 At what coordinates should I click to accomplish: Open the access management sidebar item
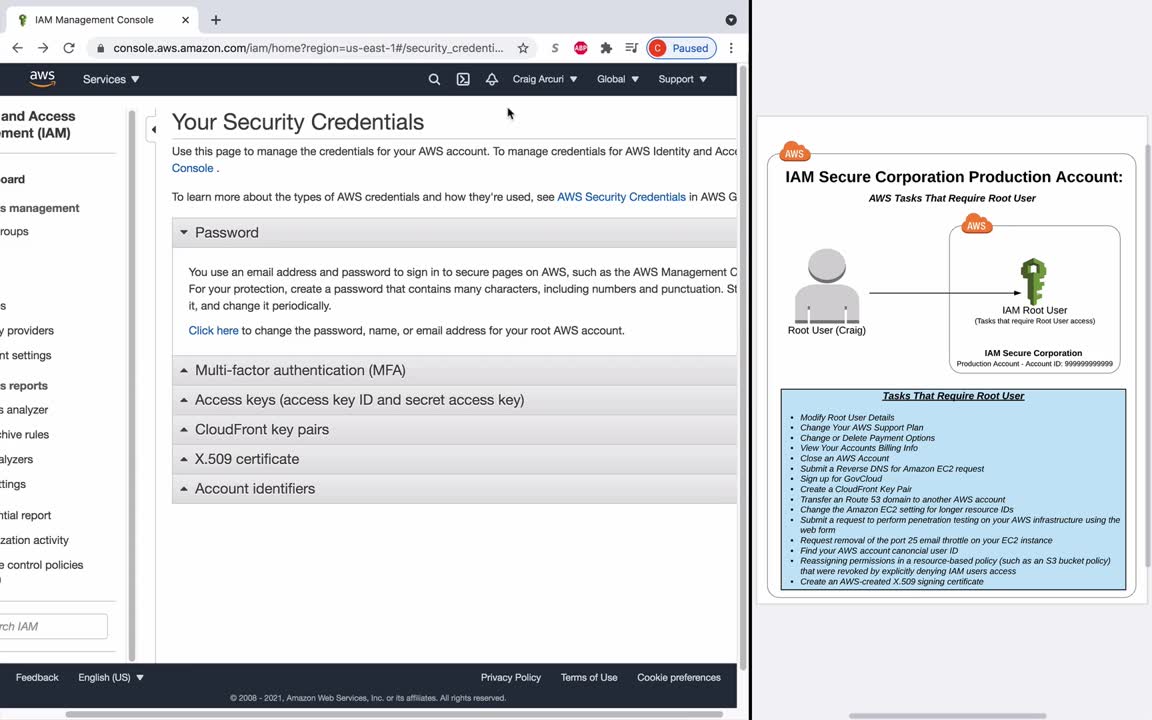40,208
